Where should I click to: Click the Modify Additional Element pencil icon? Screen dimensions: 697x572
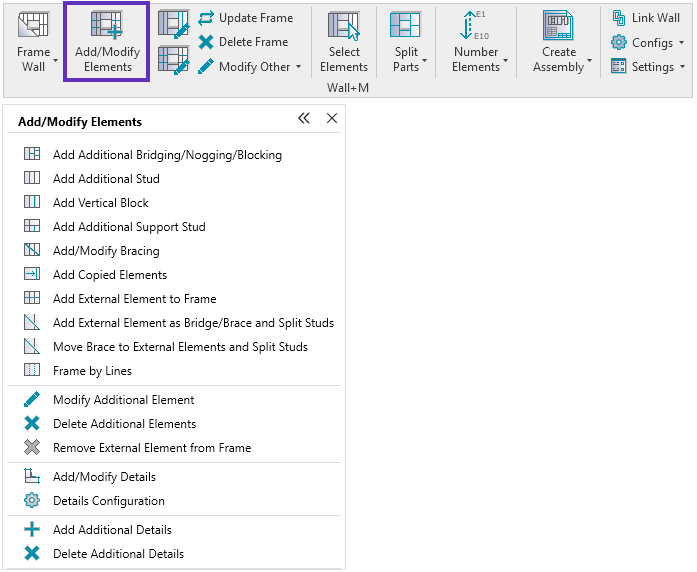click(32, 400)
